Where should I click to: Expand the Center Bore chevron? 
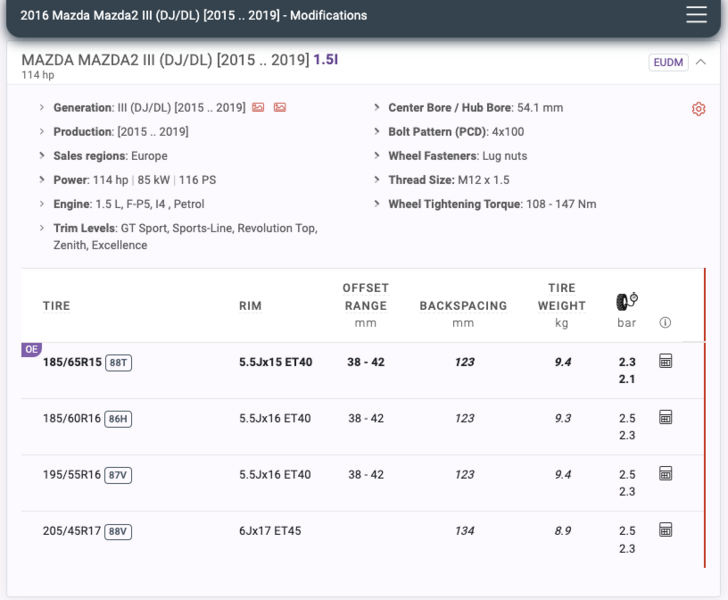[377, 107]
